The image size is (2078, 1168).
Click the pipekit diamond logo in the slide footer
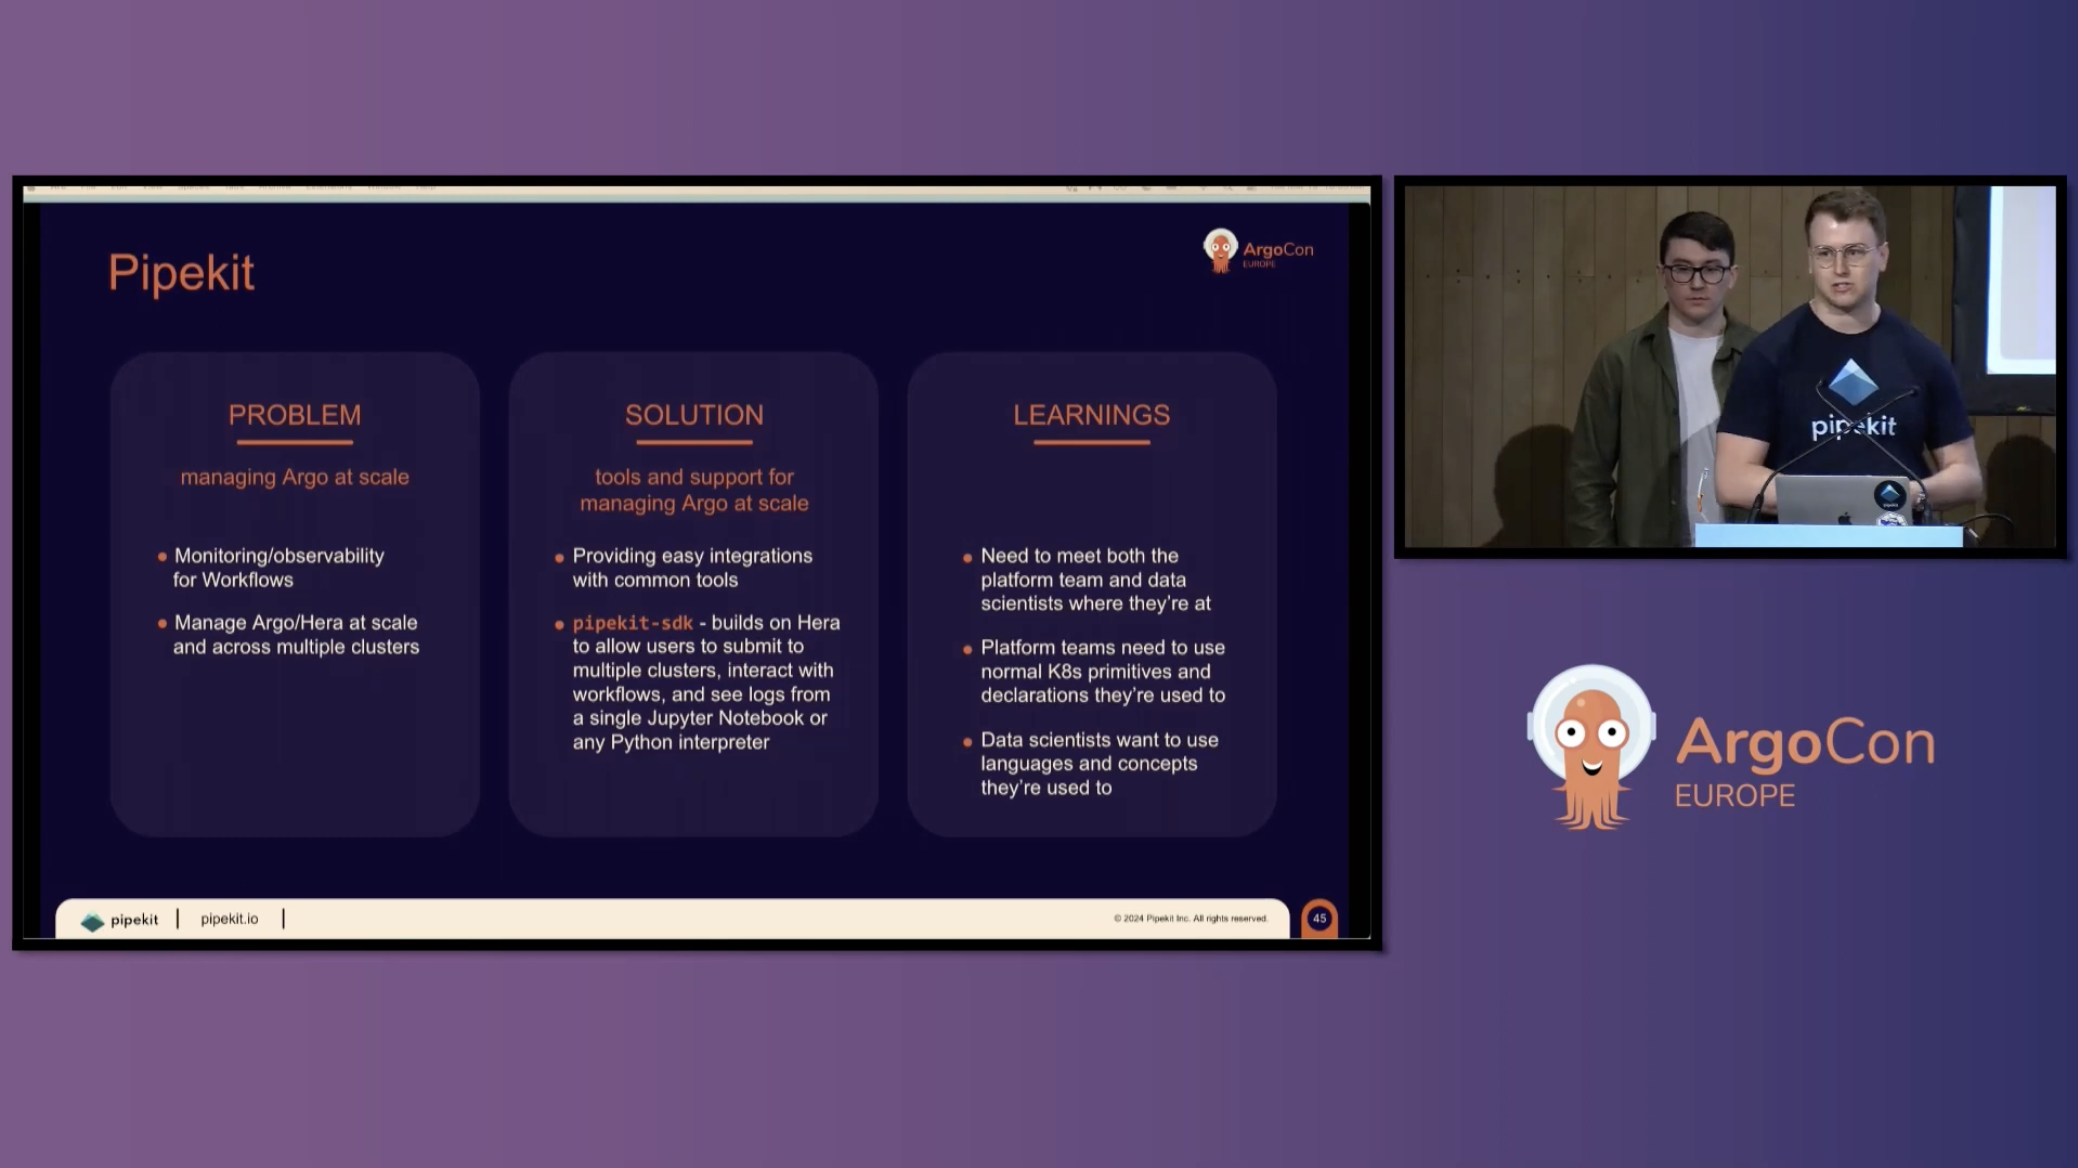coord(94,918)
